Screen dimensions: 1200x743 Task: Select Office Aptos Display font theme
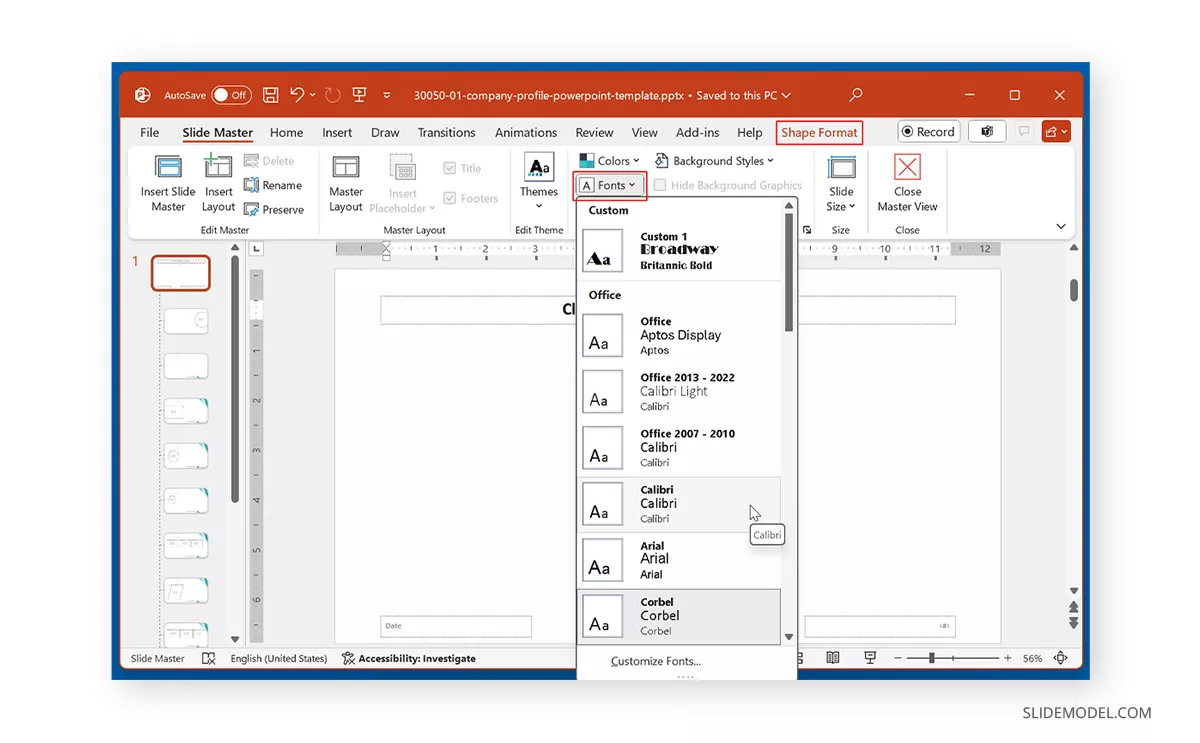coord(681,335)
